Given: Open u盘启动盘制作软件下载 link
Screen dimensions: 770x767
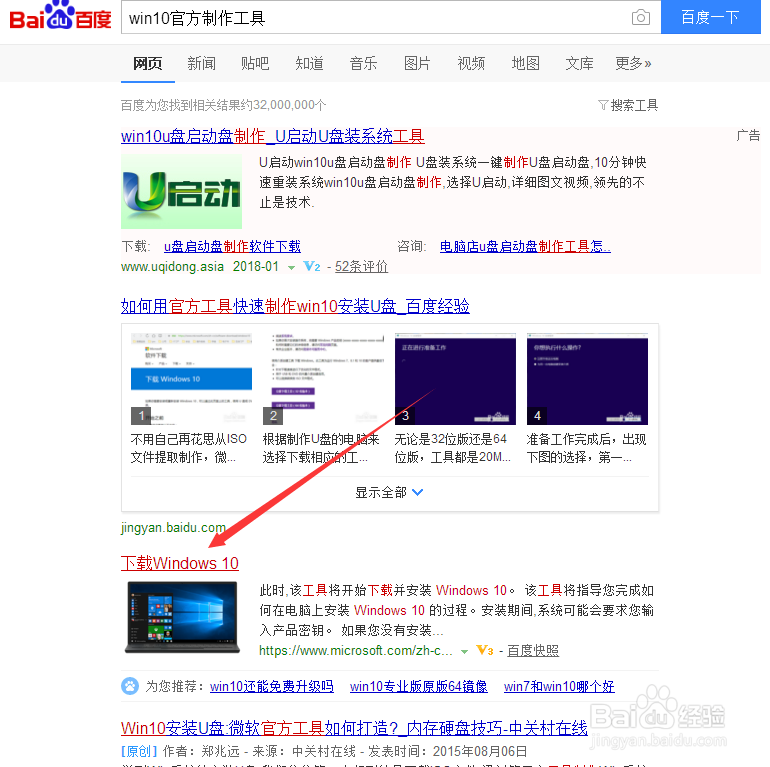Looking at the screenshot, I should (x=232, y=246).
